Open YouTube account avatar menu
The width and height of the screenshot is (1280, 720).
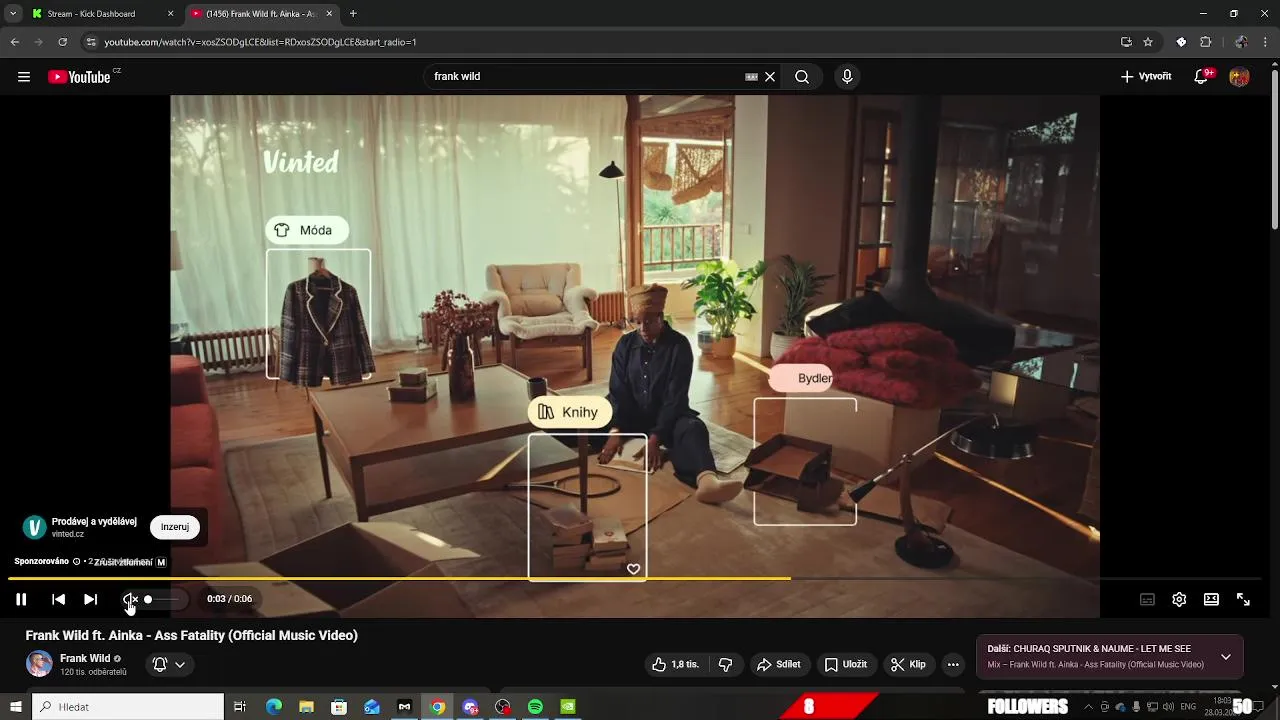click(1239, 77)
